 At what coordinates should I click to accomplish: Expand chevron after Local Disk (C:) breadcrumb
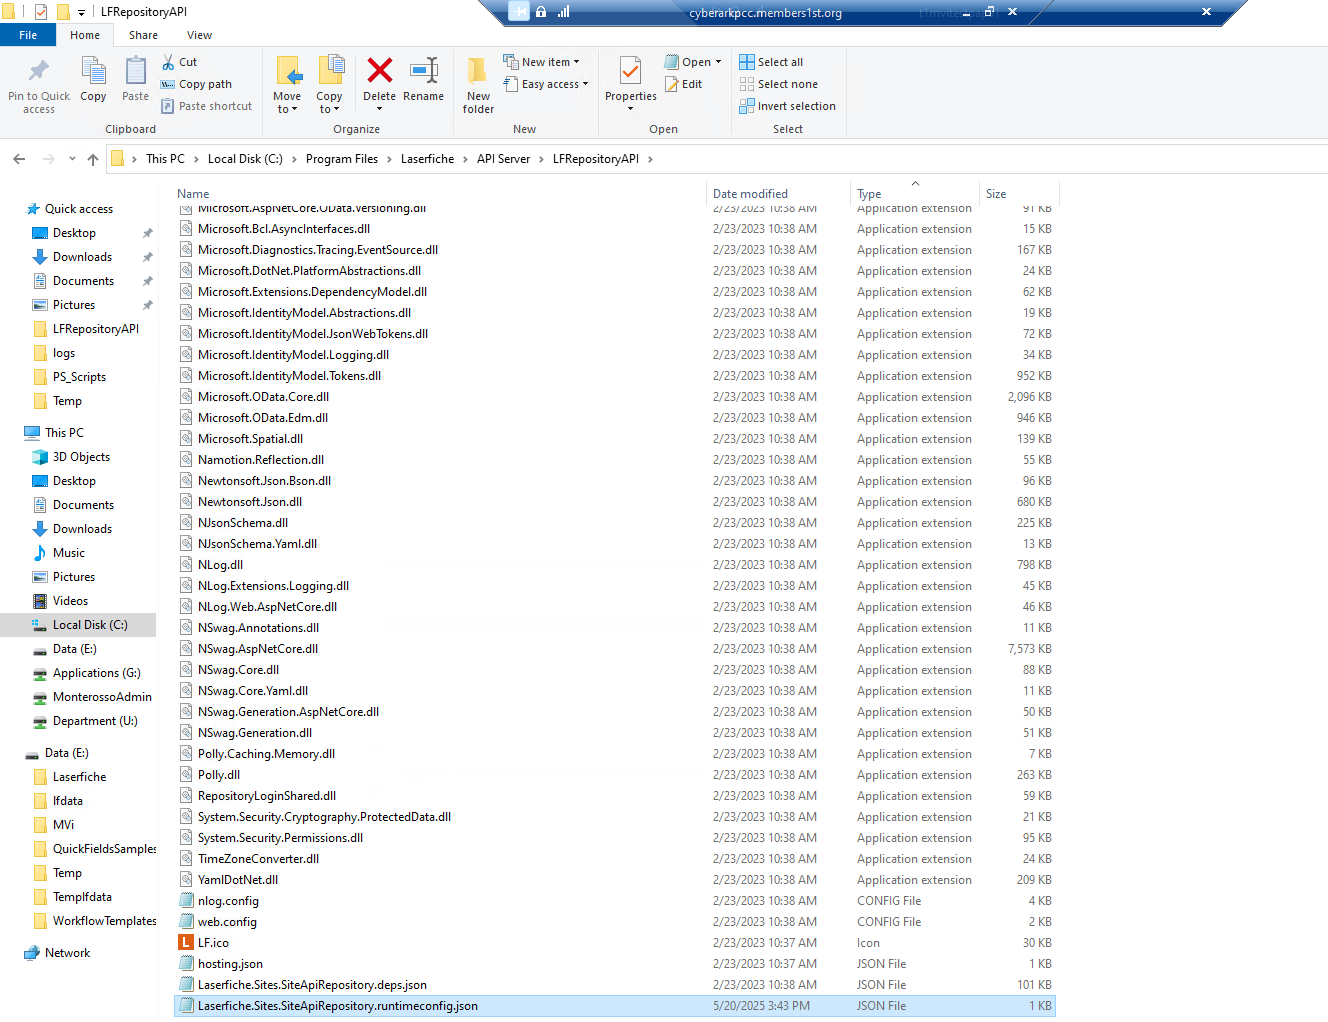pyautogui.click(x=295, y=159)
